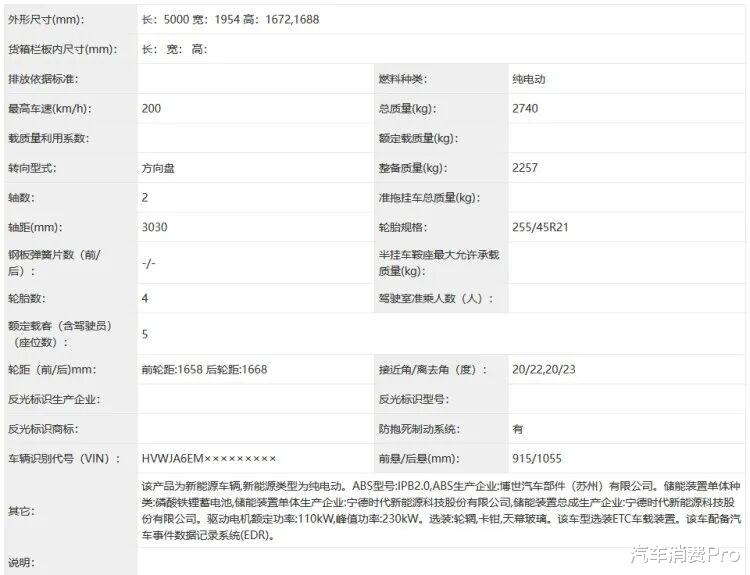The image size is (750, 575).
Task: Click the 说明 label
Action: 21,562
